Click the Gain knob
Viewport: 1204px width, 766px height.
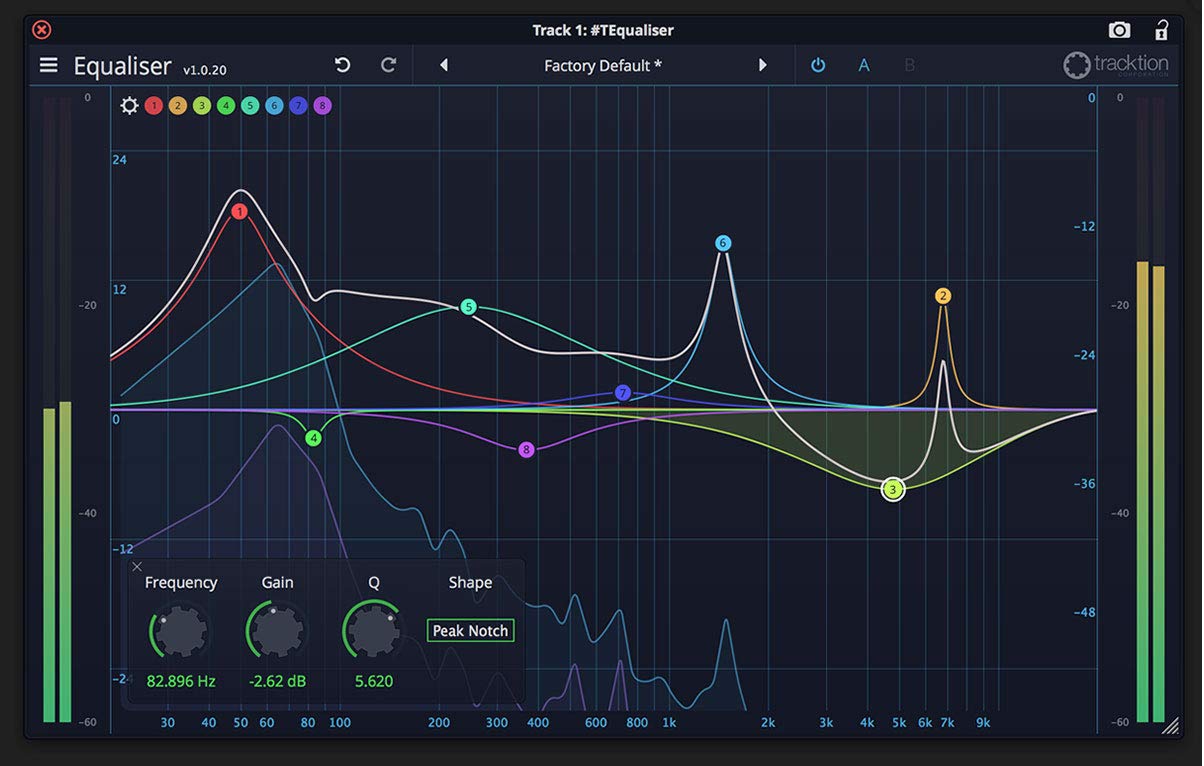pyautogui.click(x=277, y=630)
